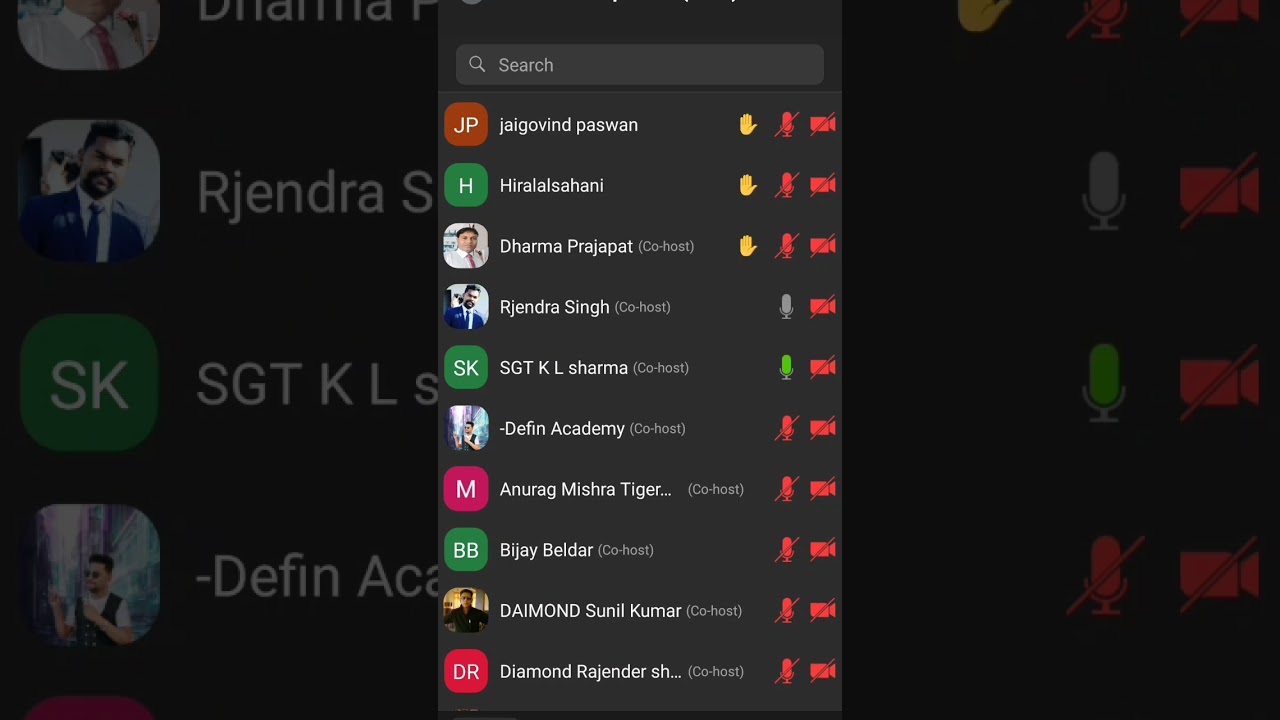Click muted mic of Anurag Mishra Tiger
Screen dimensions: 1280x720
(x=786, y=489)
